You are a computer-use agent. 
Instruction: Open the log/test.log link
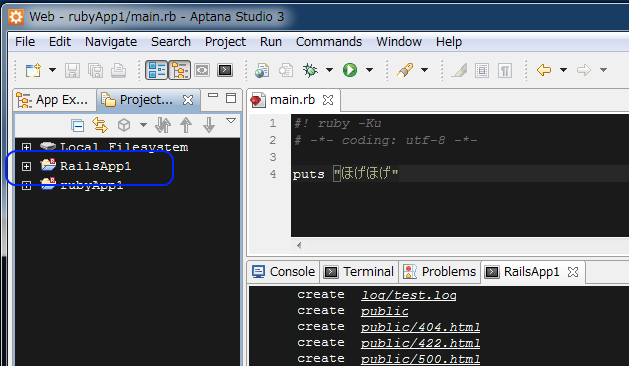(408, 295)
